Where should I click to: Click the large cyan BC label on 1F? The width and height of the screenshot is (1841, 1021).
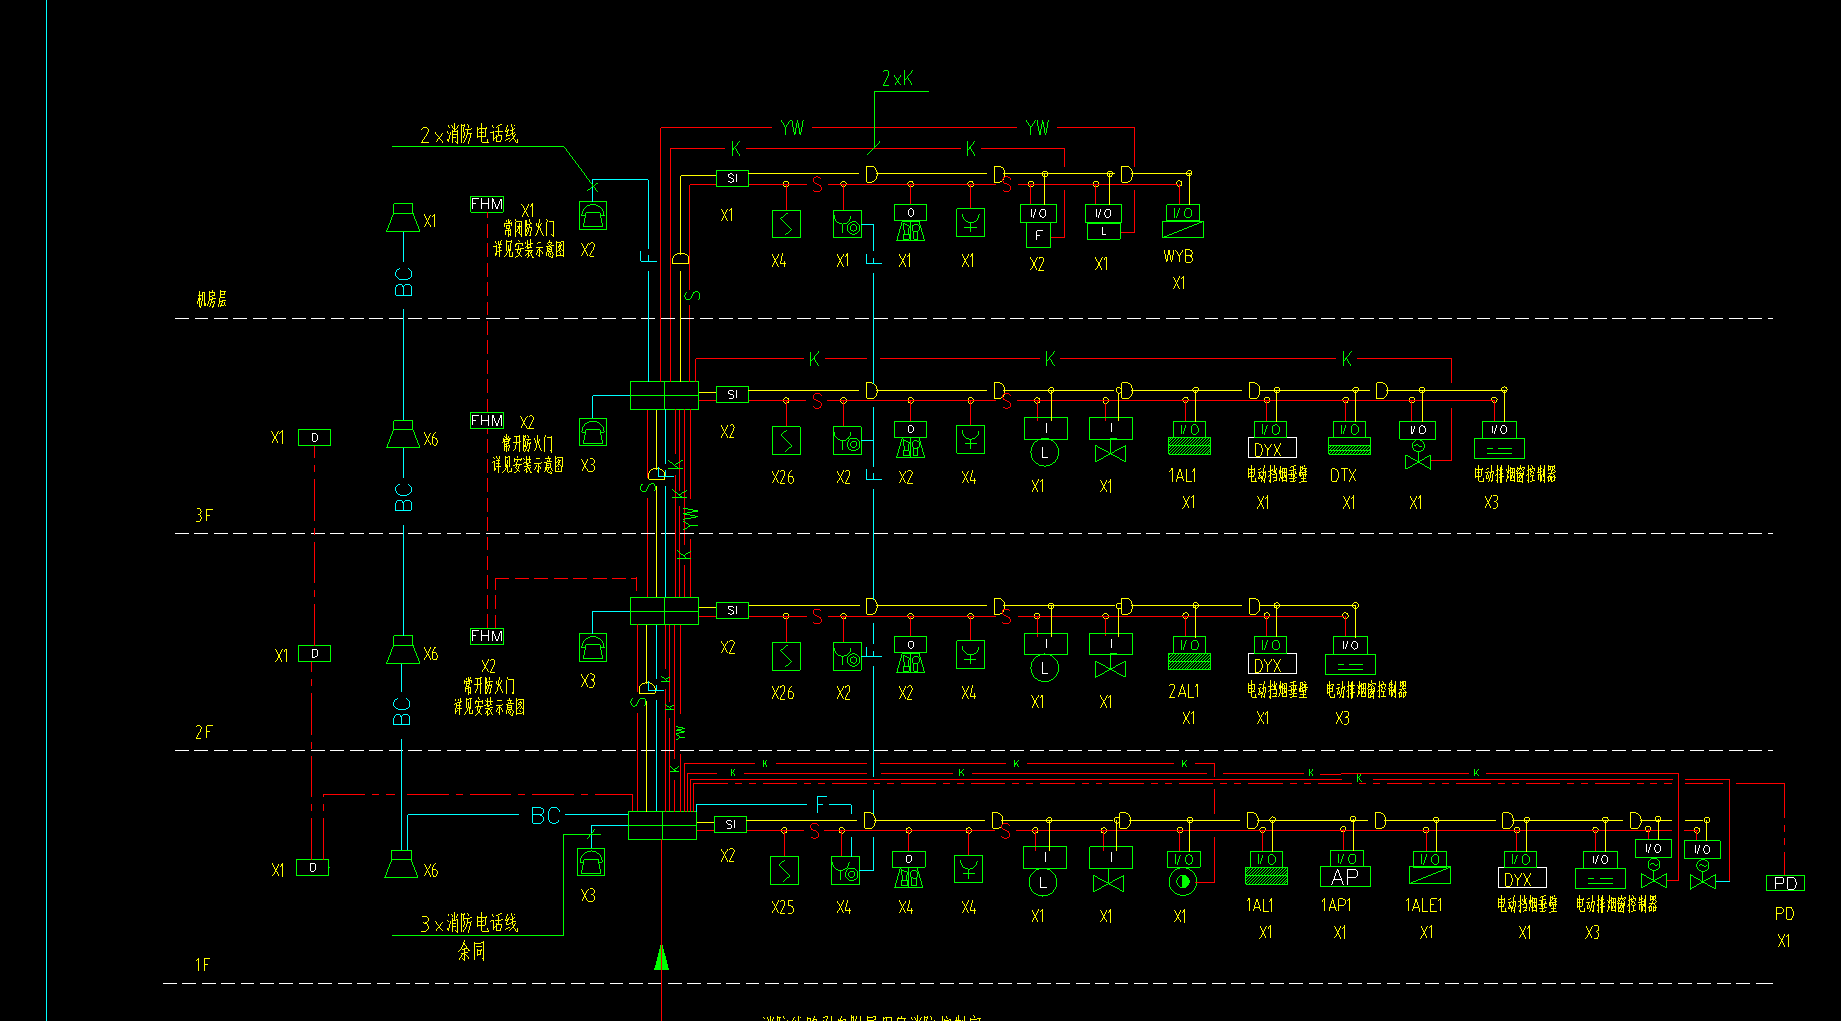point(545,816)
